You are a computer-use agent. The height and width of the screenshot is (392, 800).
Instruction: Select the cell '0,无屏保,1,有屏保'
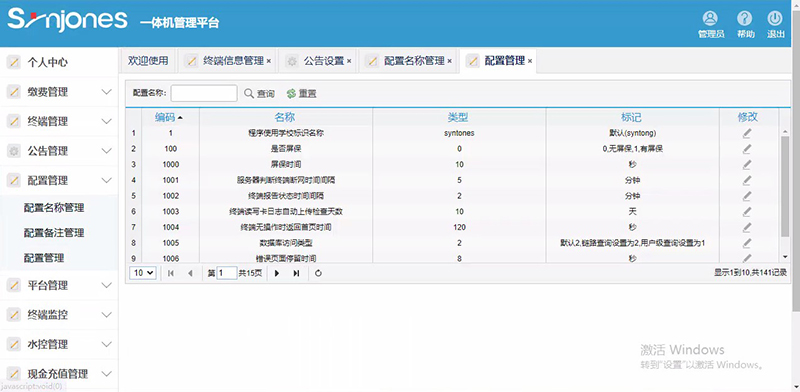pos(633,149)
